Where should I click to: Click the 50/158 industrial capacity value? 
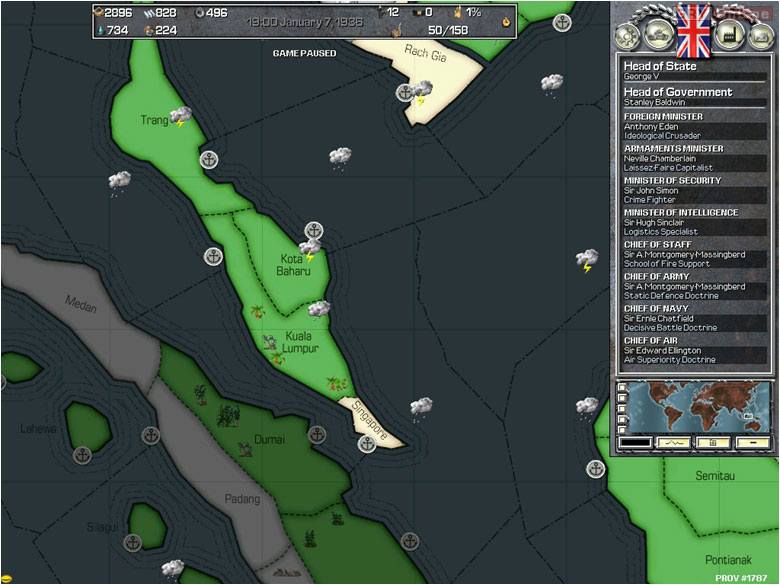tap(448, 30)
